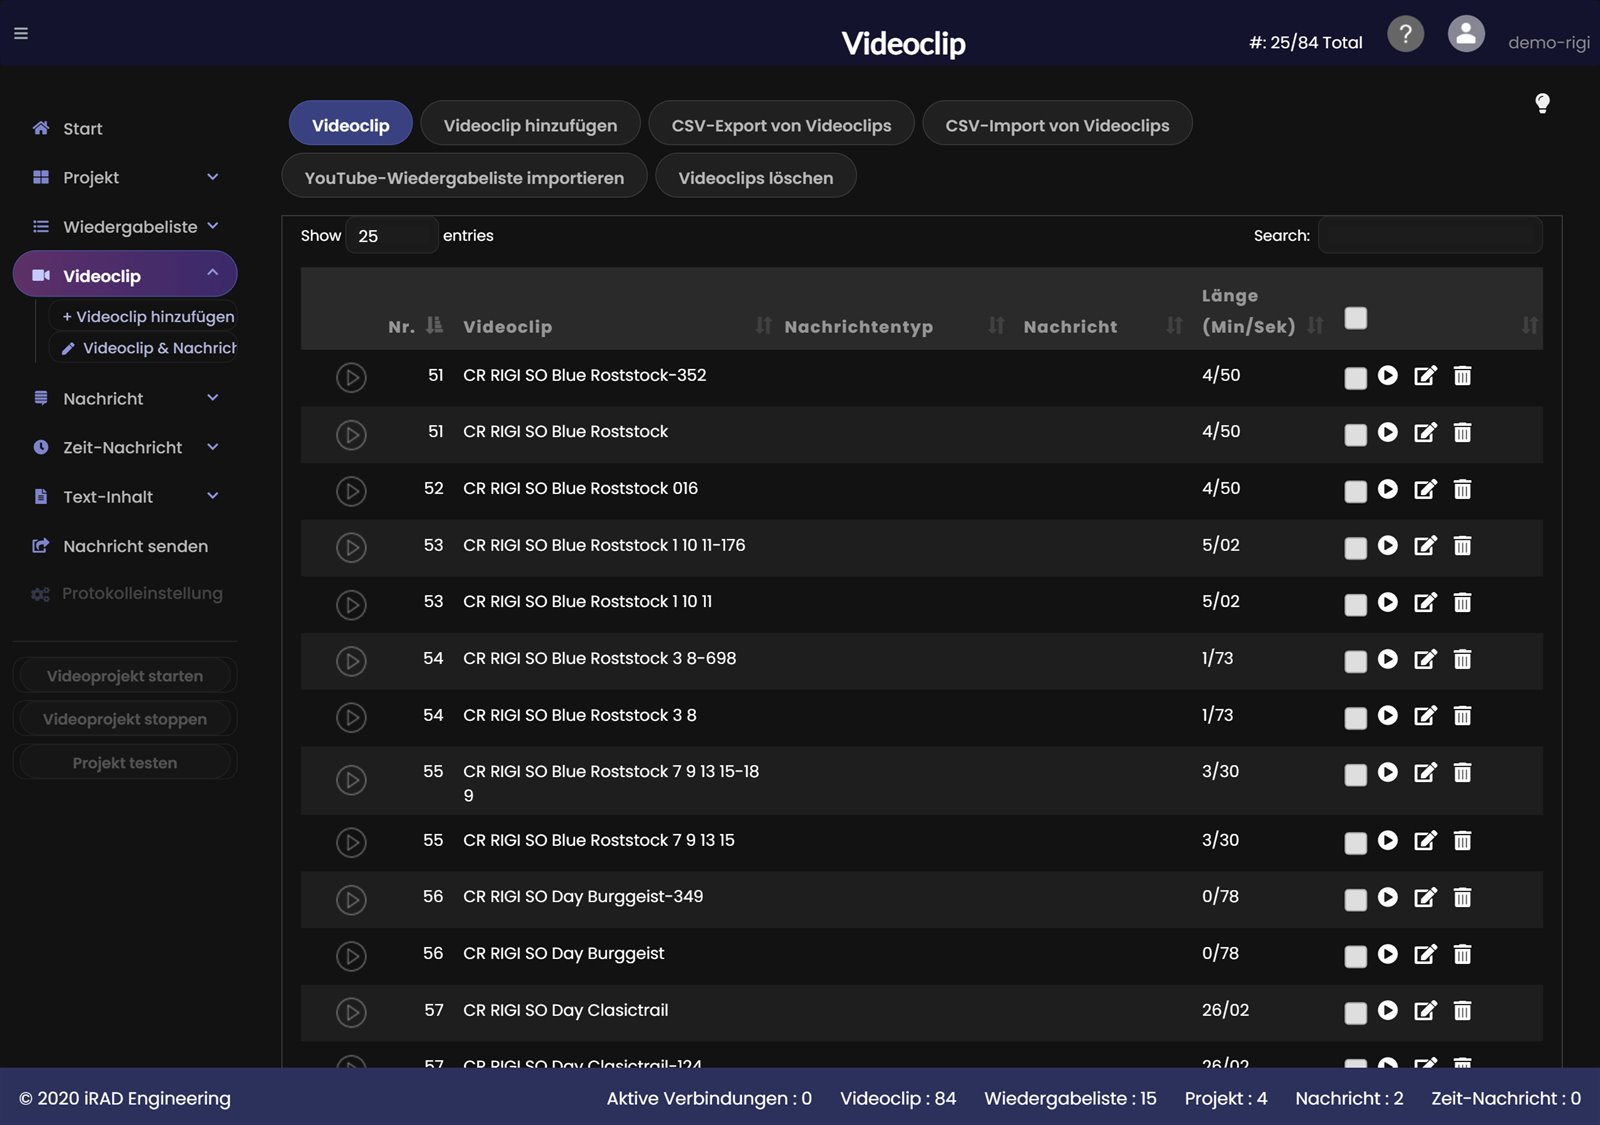1600x1125 pixels.
Task: Delete the CR RIGI SO Day Burggeist clip
Action: click(1462, 954)
